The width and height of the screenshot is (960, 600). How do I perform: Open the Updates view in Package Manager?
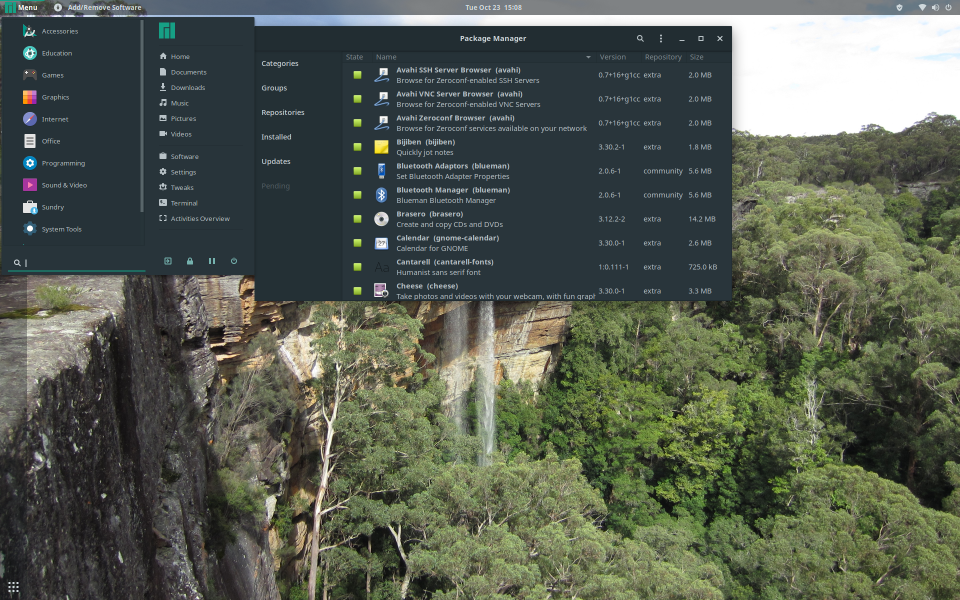tap(275, 162)
